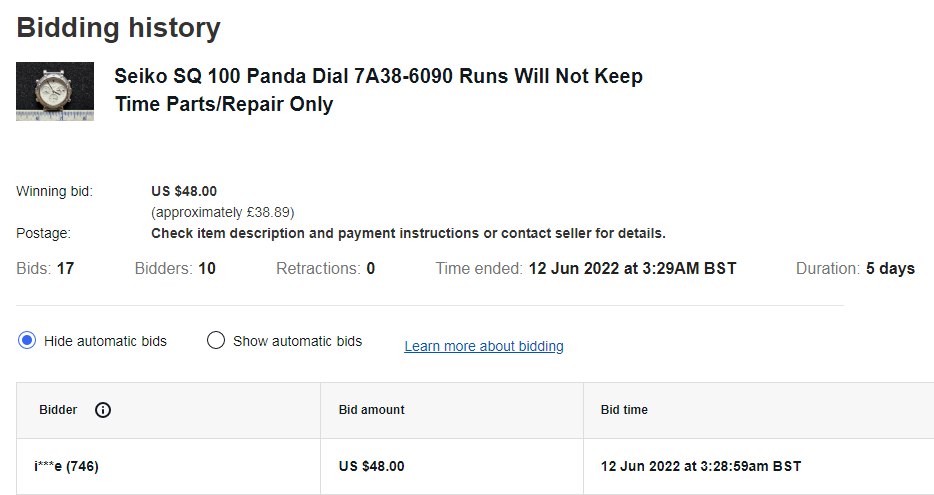Click the Winning bid US $48.00 value

184,191
